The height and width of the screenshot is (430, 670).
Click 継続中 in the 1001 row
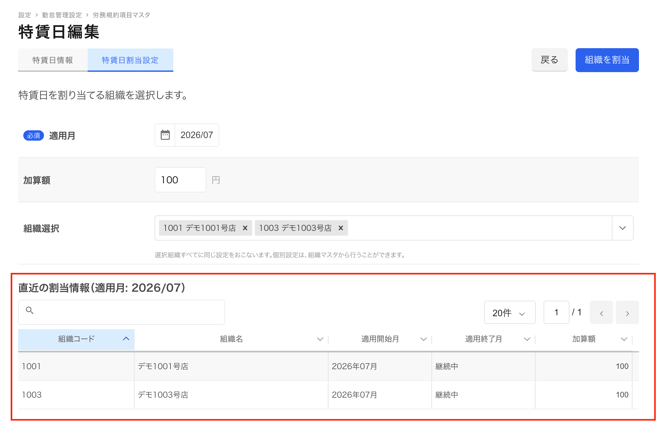447,366
